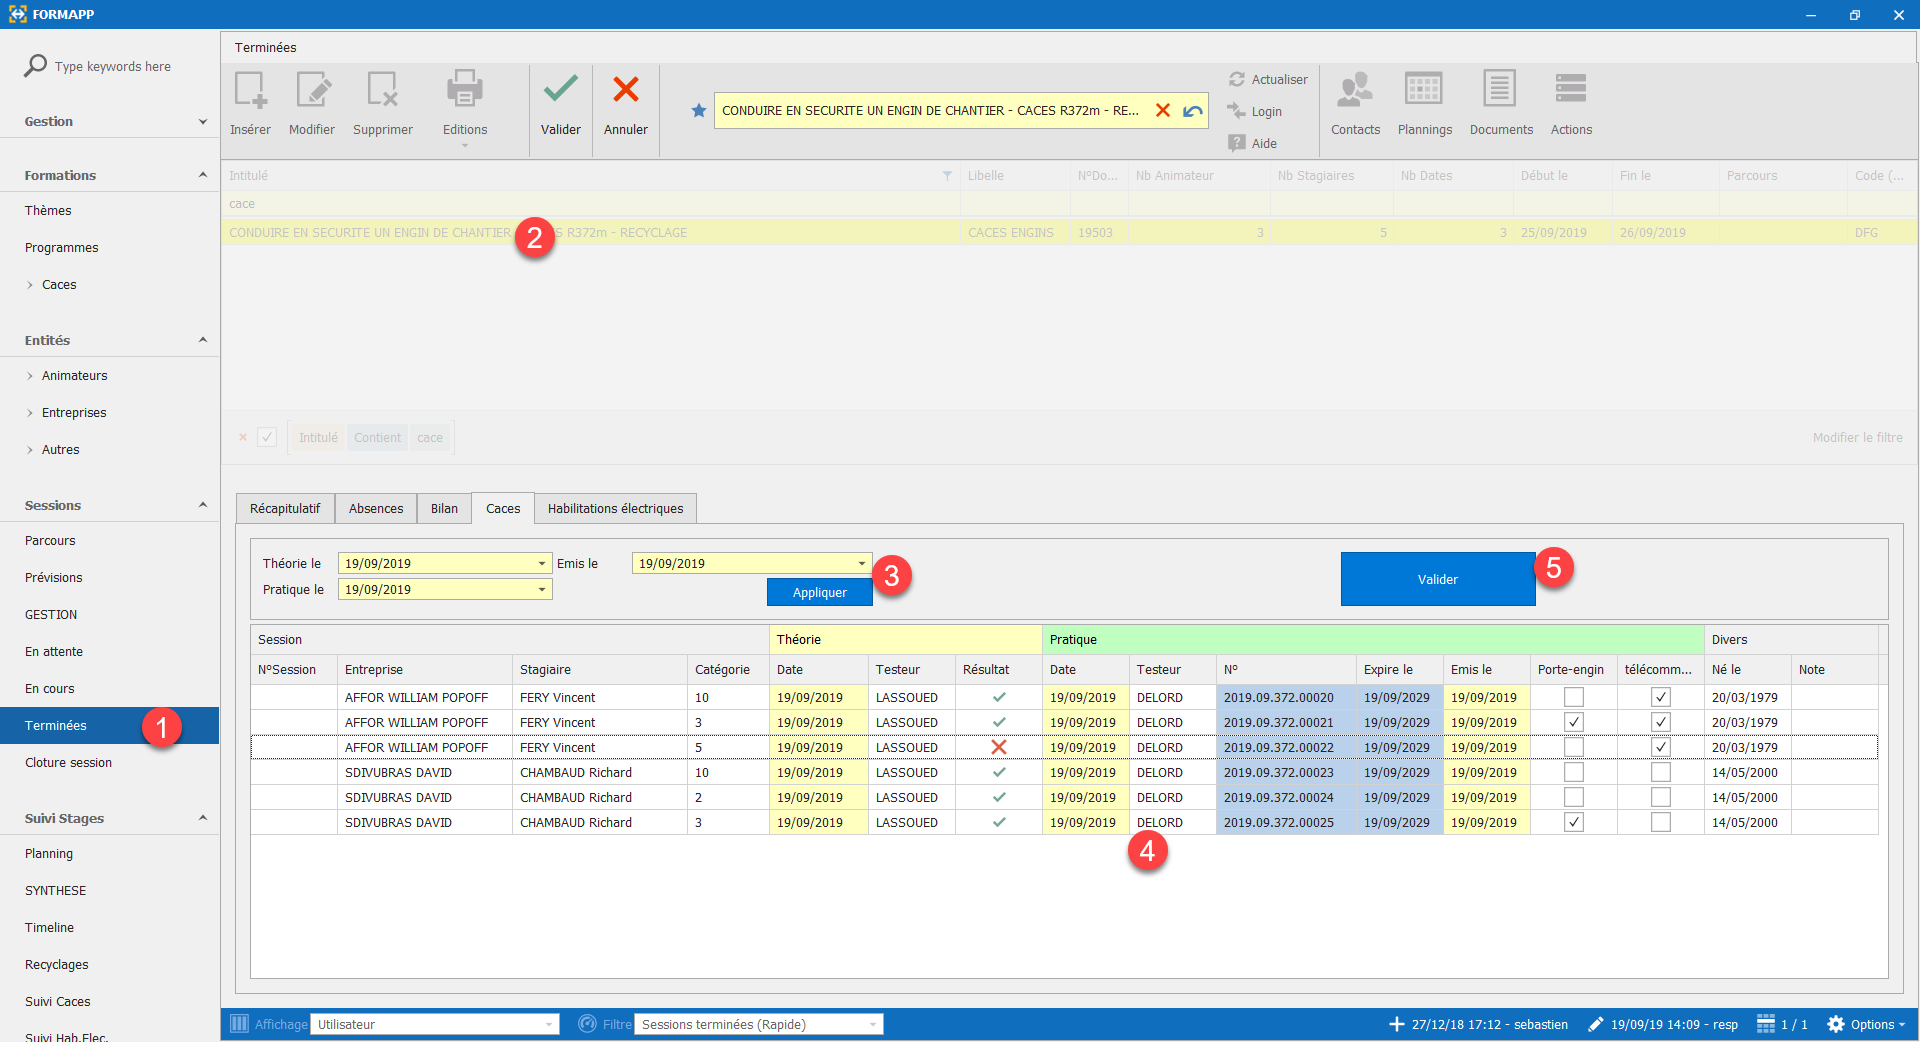Click the blue Appliquer button
This screenshot has width=1920, height=1042.
coord(819,592)
